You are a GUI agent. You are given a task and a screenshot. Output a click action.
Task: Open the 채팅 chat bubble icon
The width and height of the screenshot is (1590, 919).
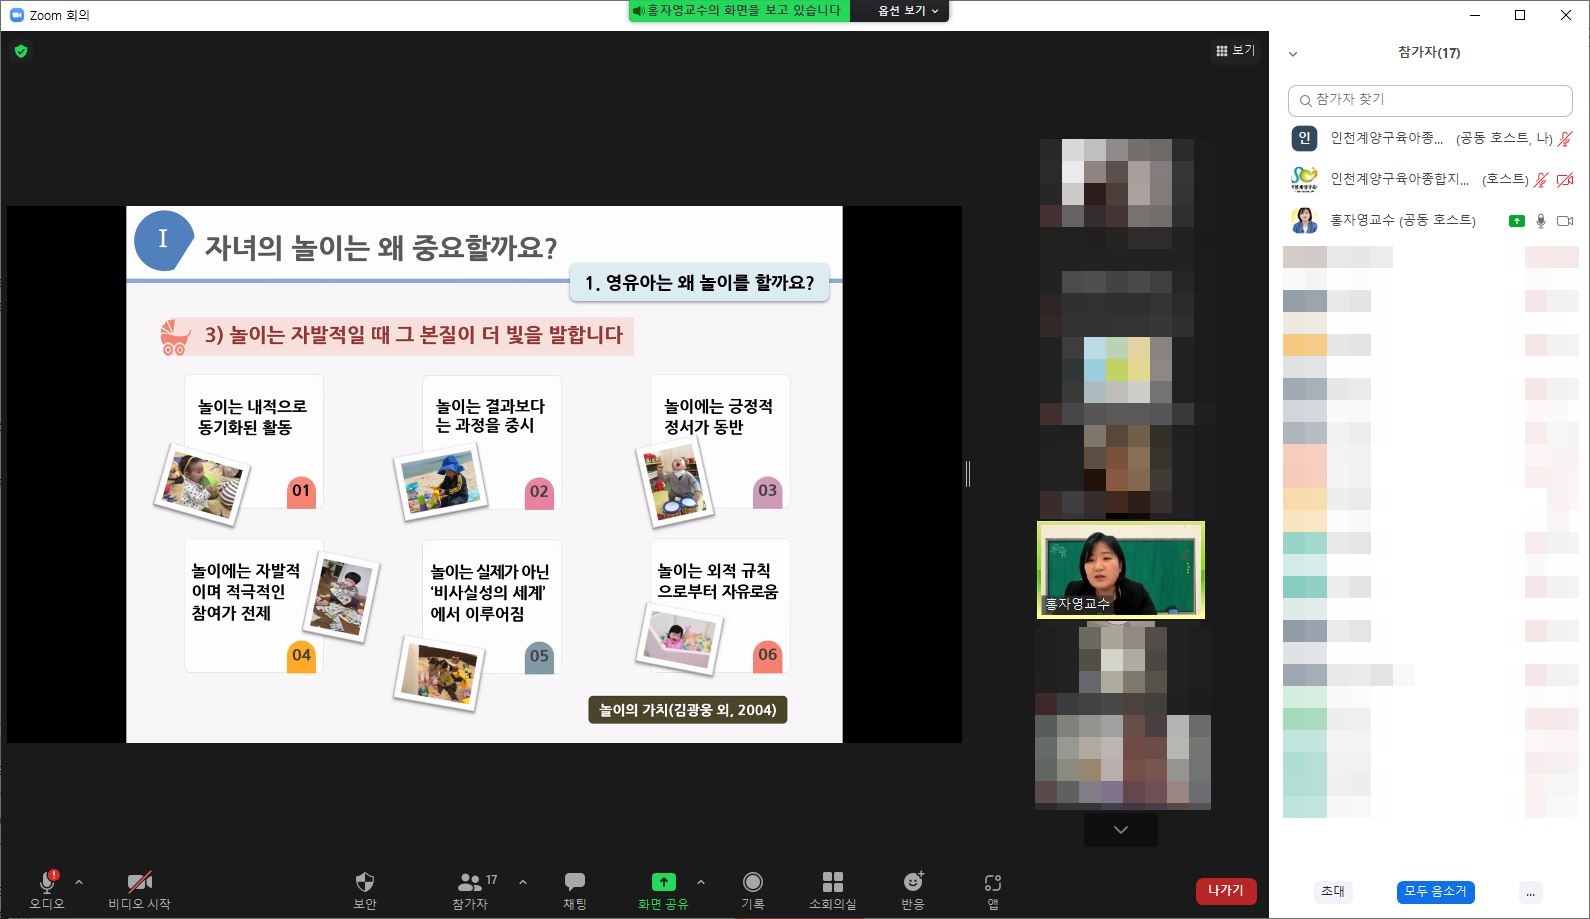pos(574,882)
